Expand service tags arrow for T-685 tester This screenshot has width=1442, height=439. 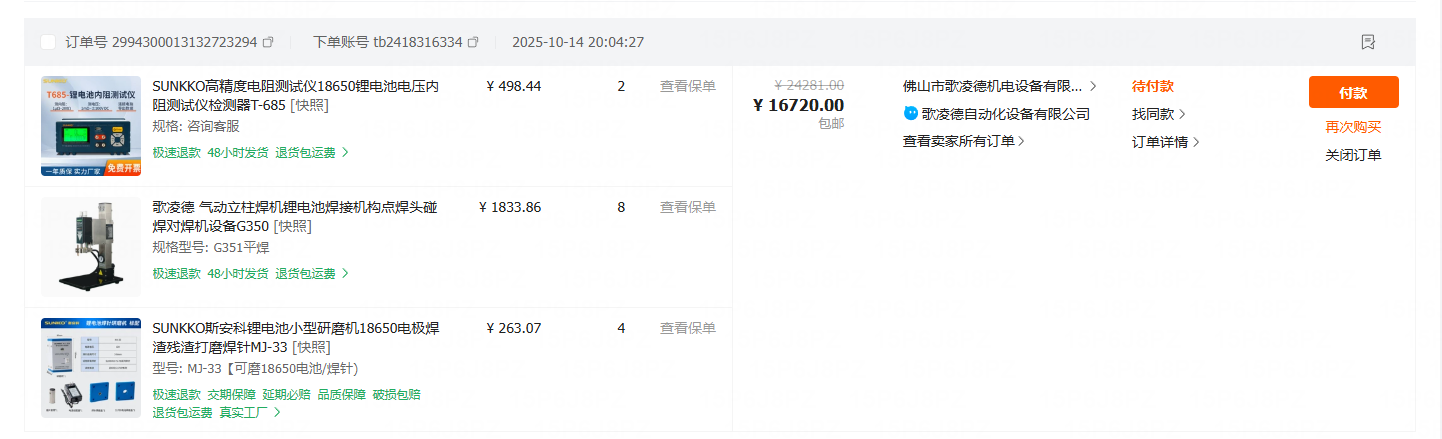pyautogui.click(x=345, y=153)
